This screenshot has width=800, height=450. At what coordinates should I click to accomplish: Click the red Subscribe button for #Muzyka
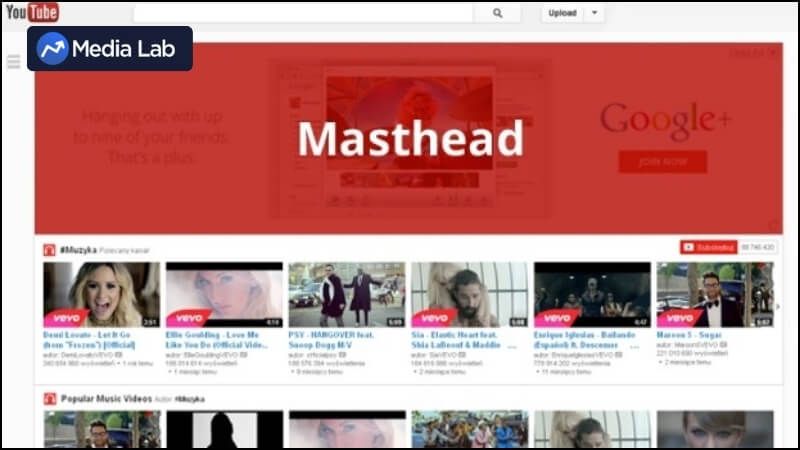(x=709, y=247)
